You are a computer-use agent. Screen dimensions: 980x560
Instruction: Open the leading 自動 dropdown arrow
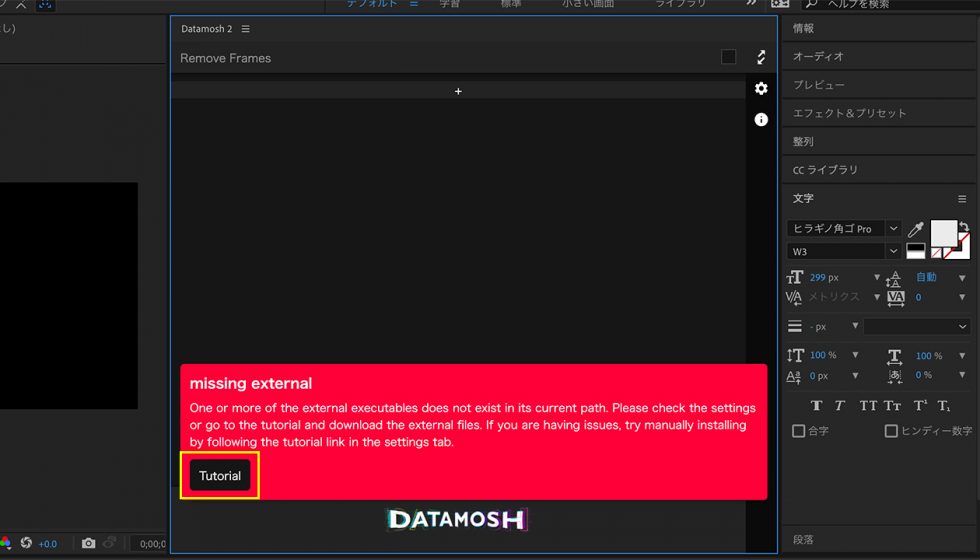[962, 278]
